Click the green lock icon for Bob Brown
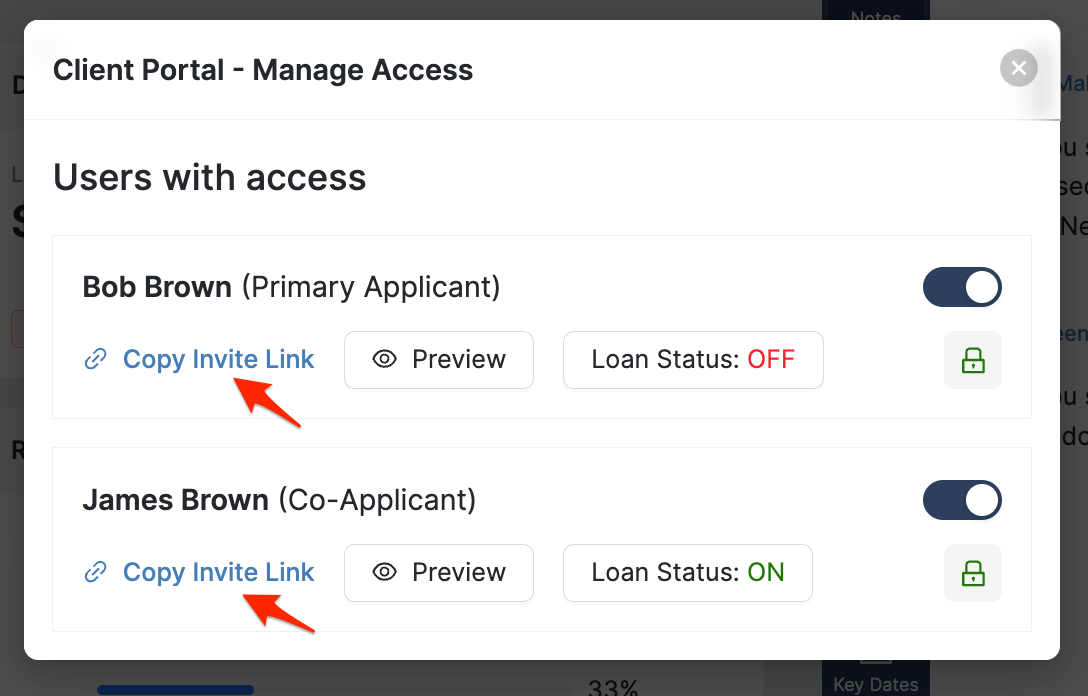1088x696 pixels. point(973,360)
